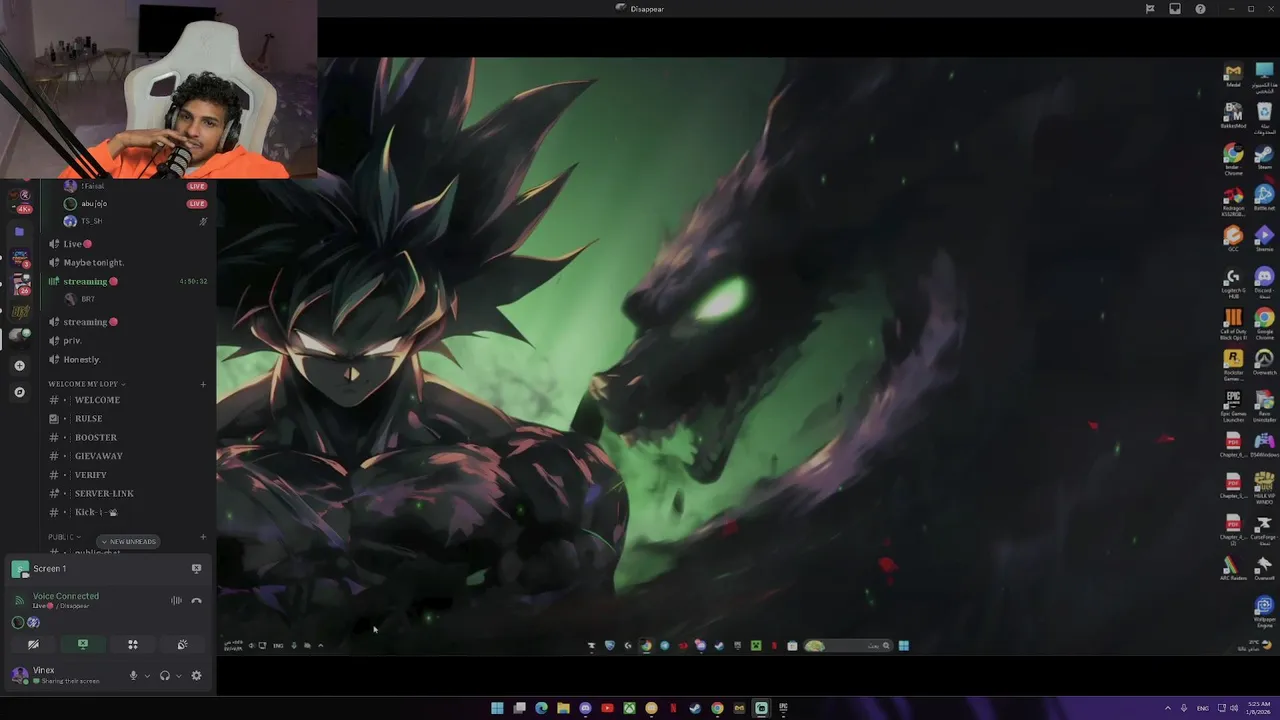Image resolution: width=1280 pixels, height=720 pixels.
Task: Collapse the WELCOME MY LOPY category
Action: tap(86, 384)
